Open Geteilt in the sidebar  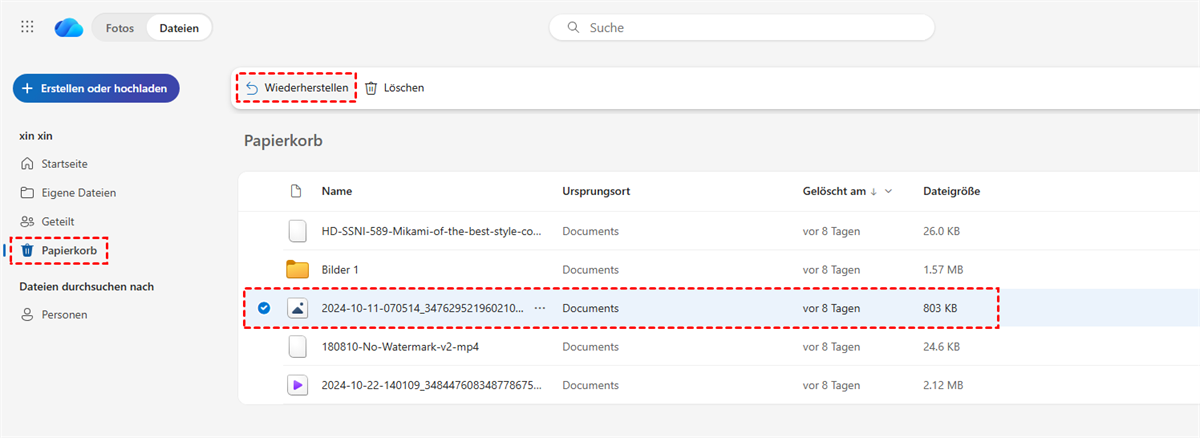(57, 221)
